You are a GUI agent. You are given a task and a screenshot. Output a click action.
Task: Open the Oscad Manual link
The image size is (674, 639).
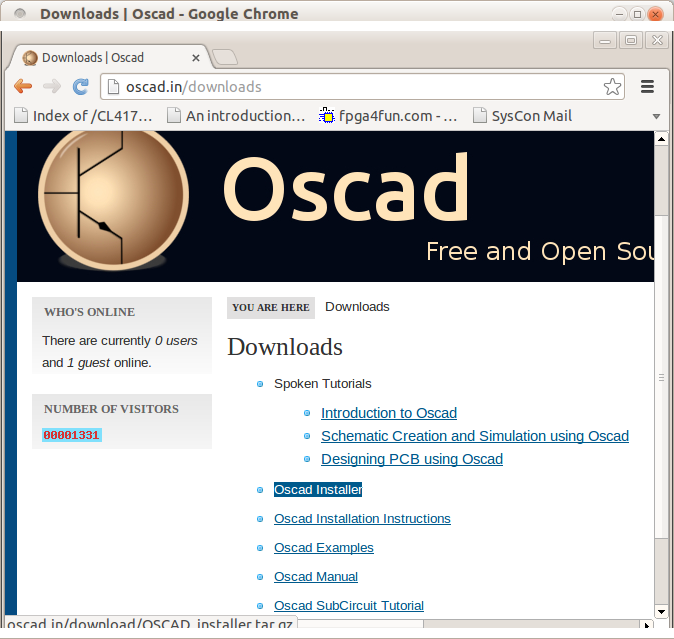316,577
